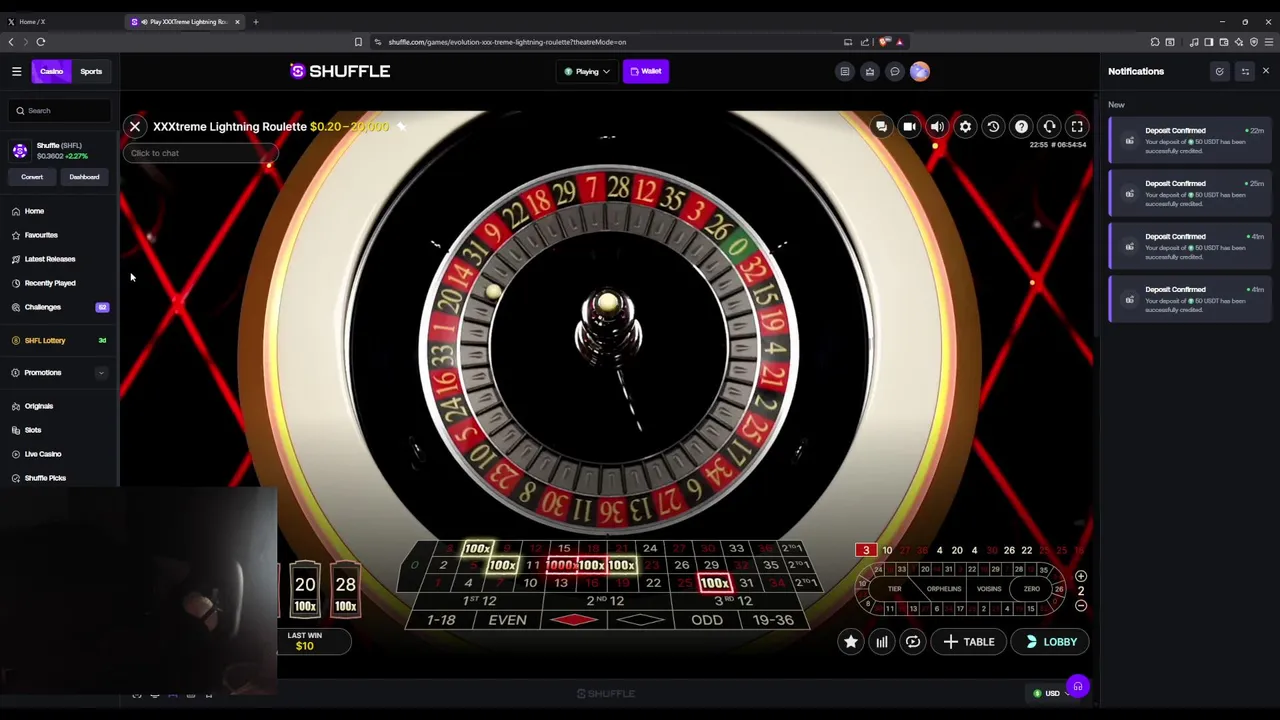Screen dimensions: 1280x720
Task: Open Shuffle Picks in sidebar
Action: point(45,478)
